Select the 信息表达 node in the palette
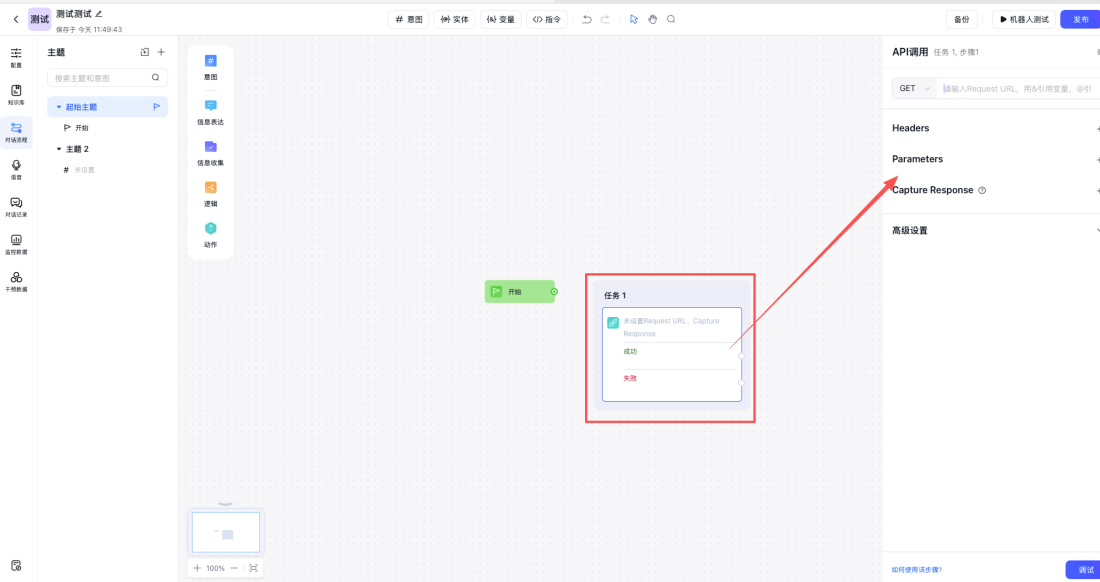The height and width of the screenshot is (582, 1100). [x=210, y=110]
